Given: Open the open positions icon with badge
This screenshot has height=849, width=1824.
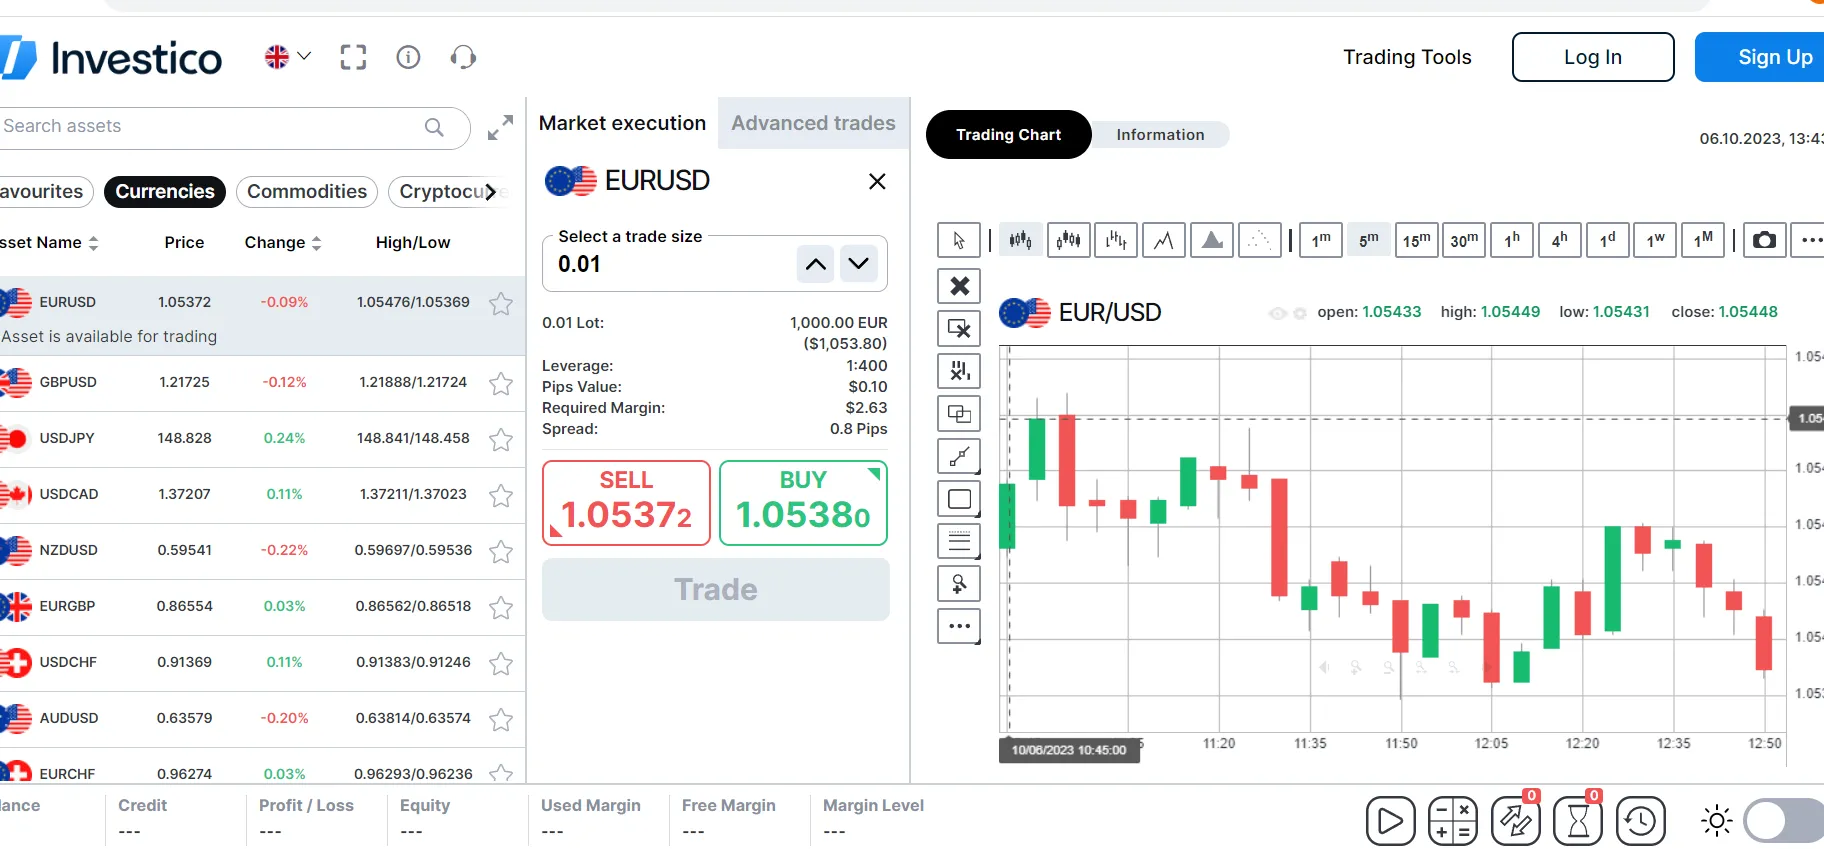Looking at the screenshot, I should [1516, 820].
